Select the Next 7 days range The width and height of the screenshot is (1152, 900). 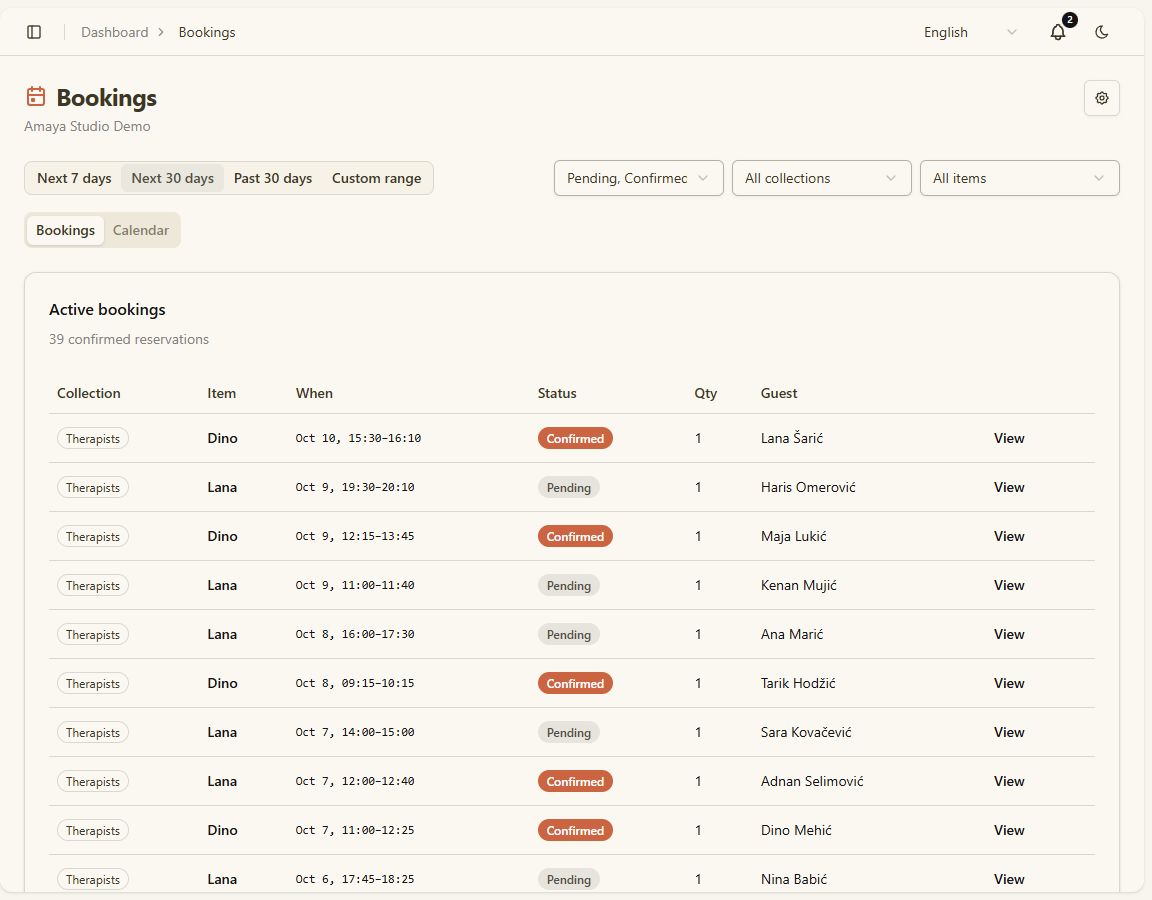[x=74, y=178]
